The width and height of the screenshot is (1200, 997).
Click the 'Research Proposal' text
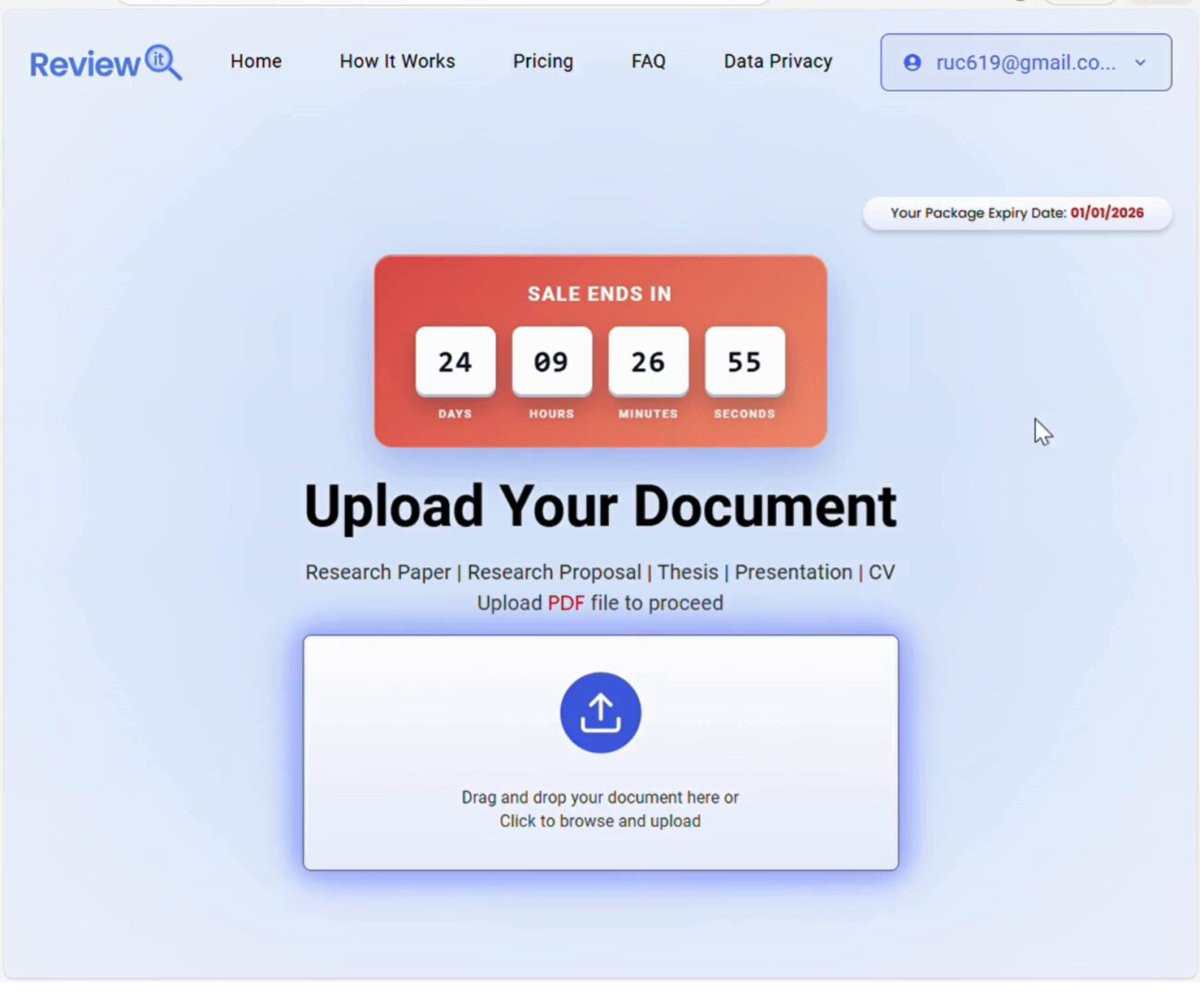[x=554, y=572]
